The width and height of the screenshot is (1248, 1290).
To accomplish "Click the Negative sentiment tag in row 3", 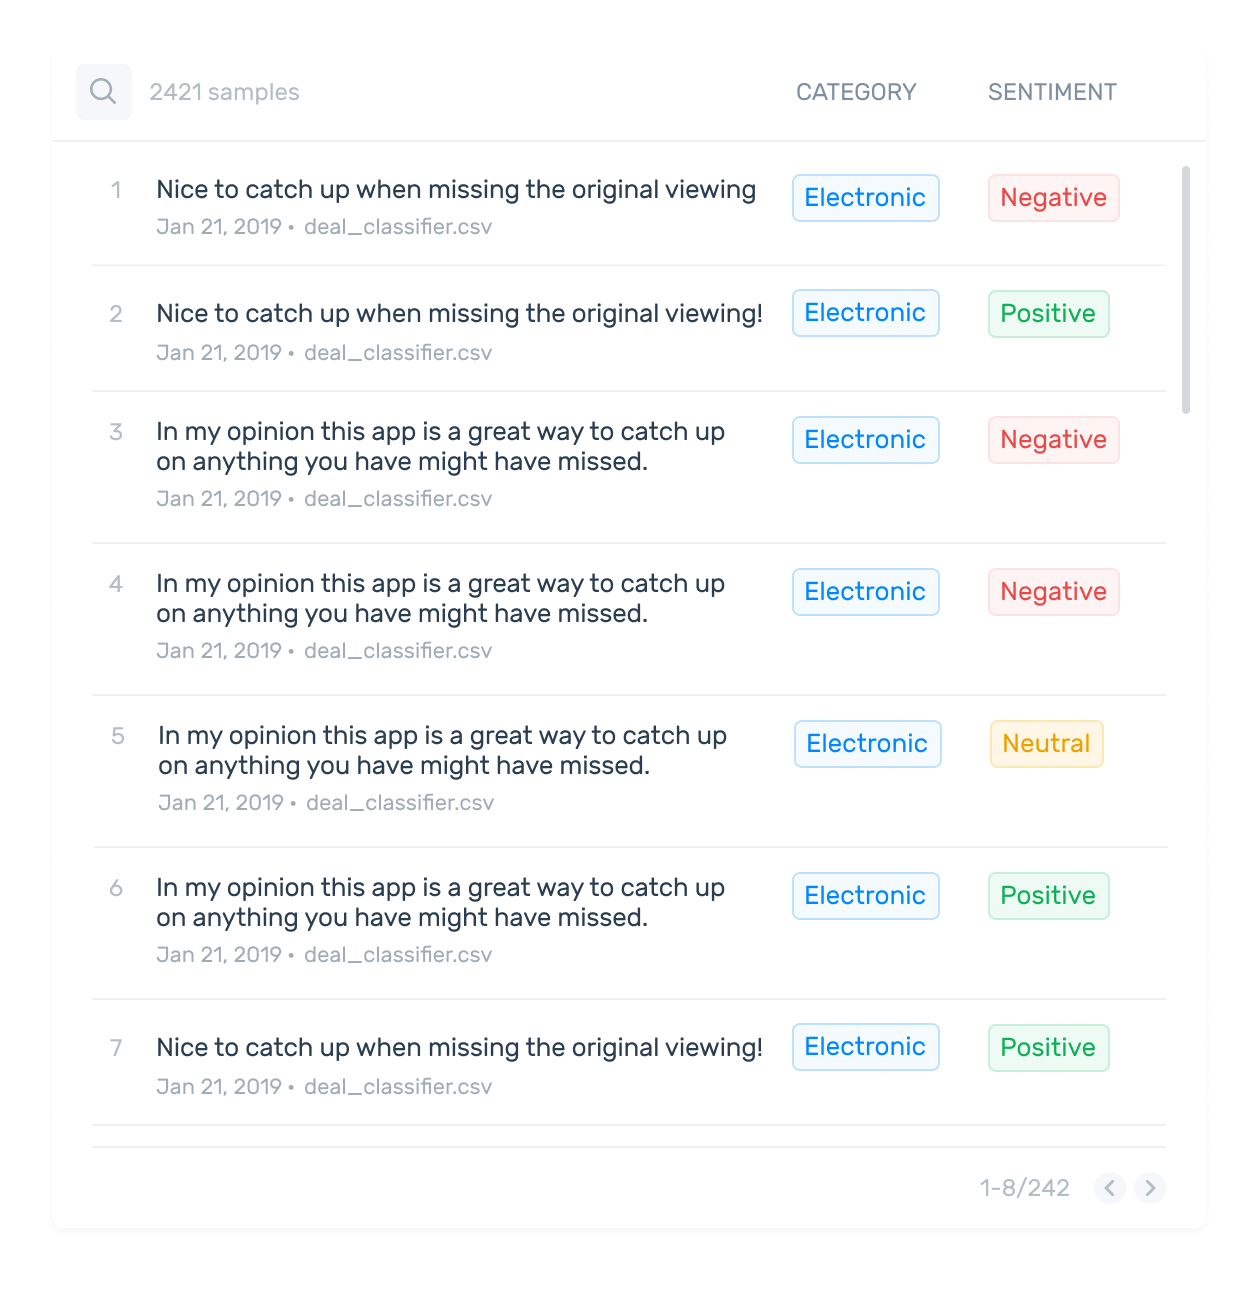I will [1053, 440].
